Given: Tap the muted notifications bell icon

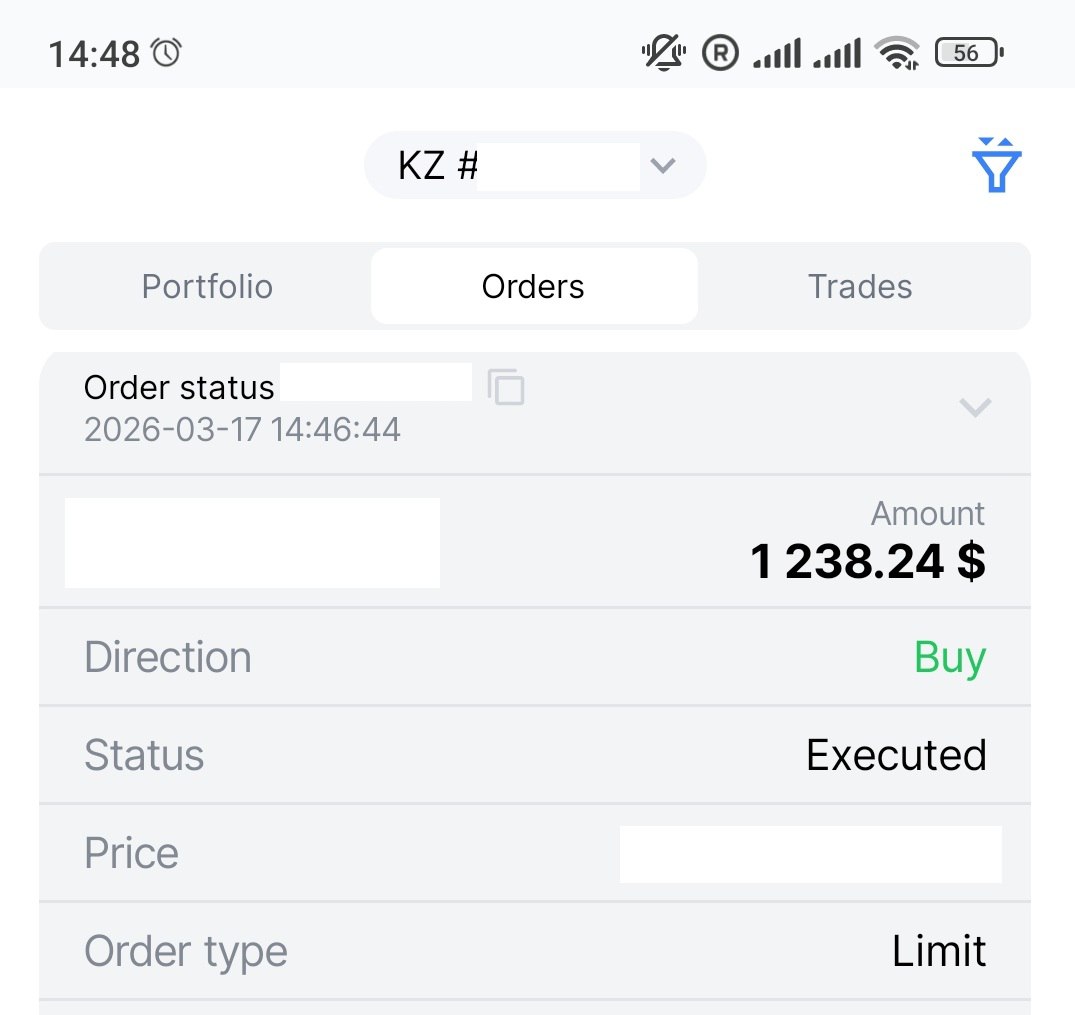Looking at the screenshot, I should pos(663,53).
